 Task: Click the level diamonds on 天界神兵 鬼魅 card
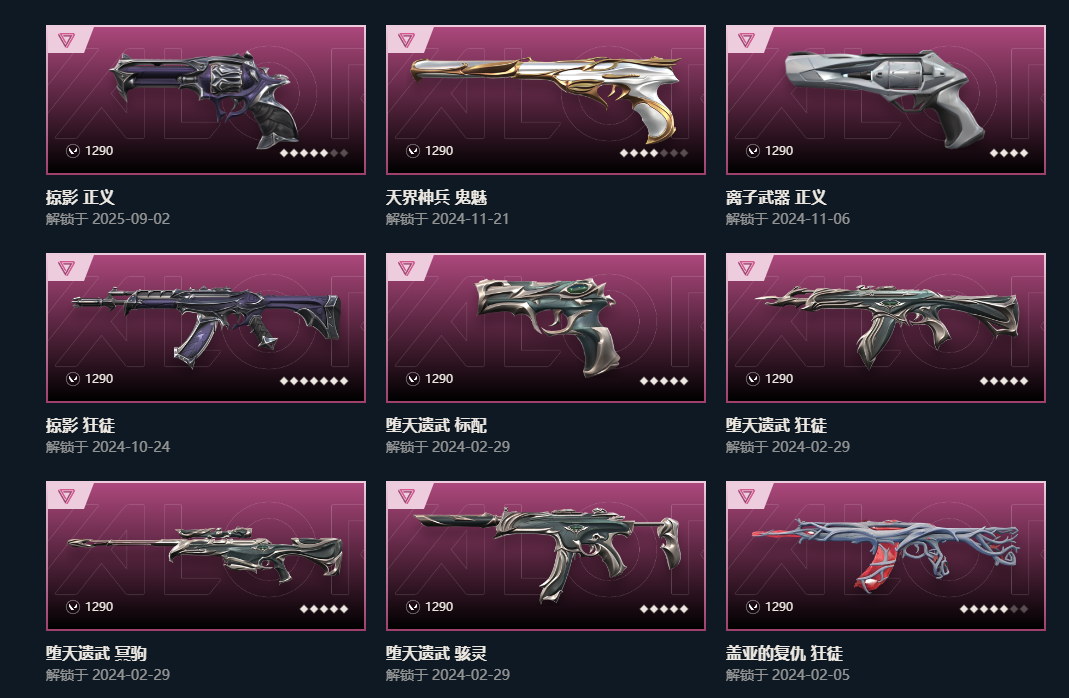(x=654, y=153)
